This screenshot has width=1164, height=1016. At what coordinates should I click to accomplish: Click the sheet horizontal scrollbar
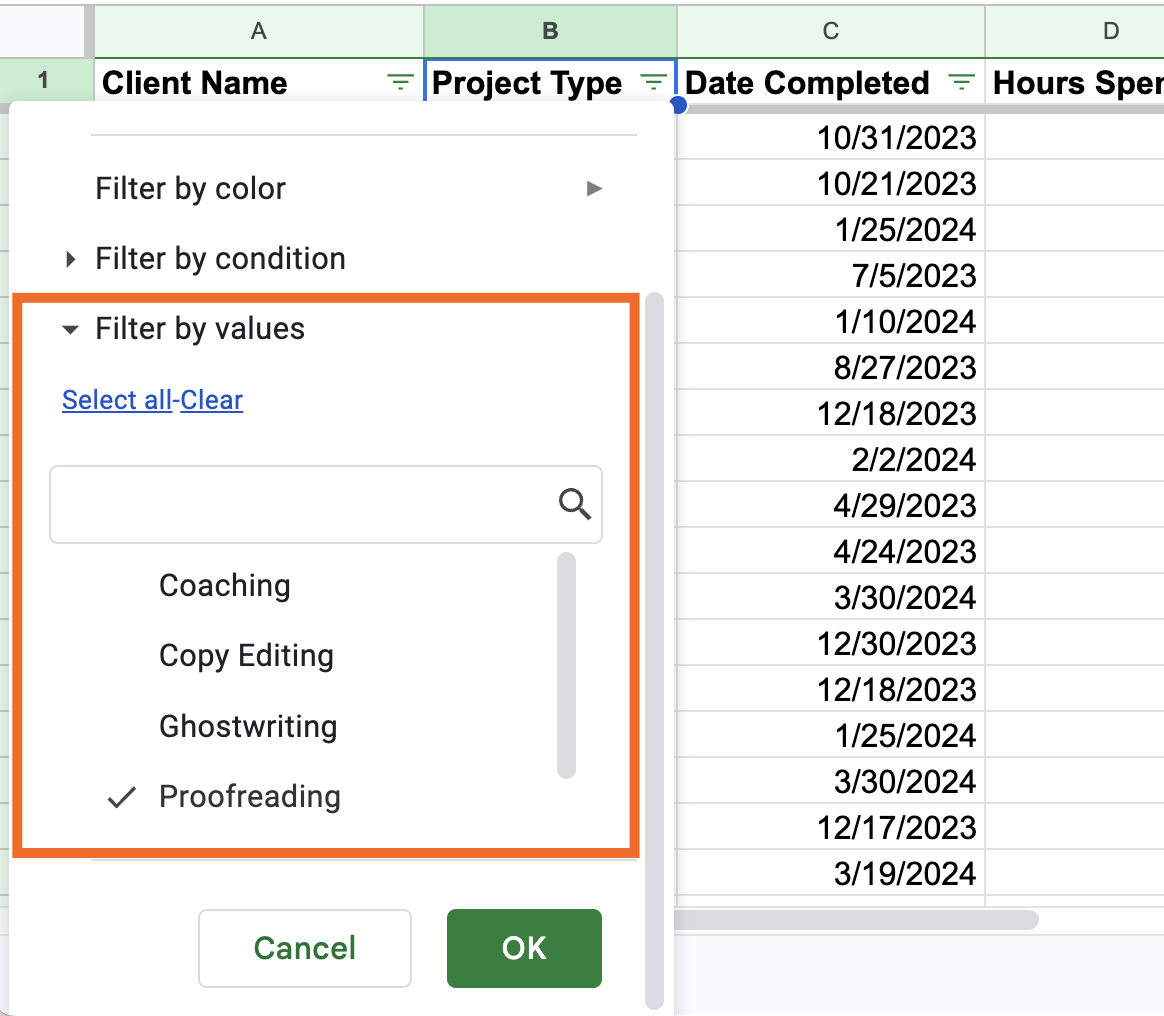click(x=857, y=920)
